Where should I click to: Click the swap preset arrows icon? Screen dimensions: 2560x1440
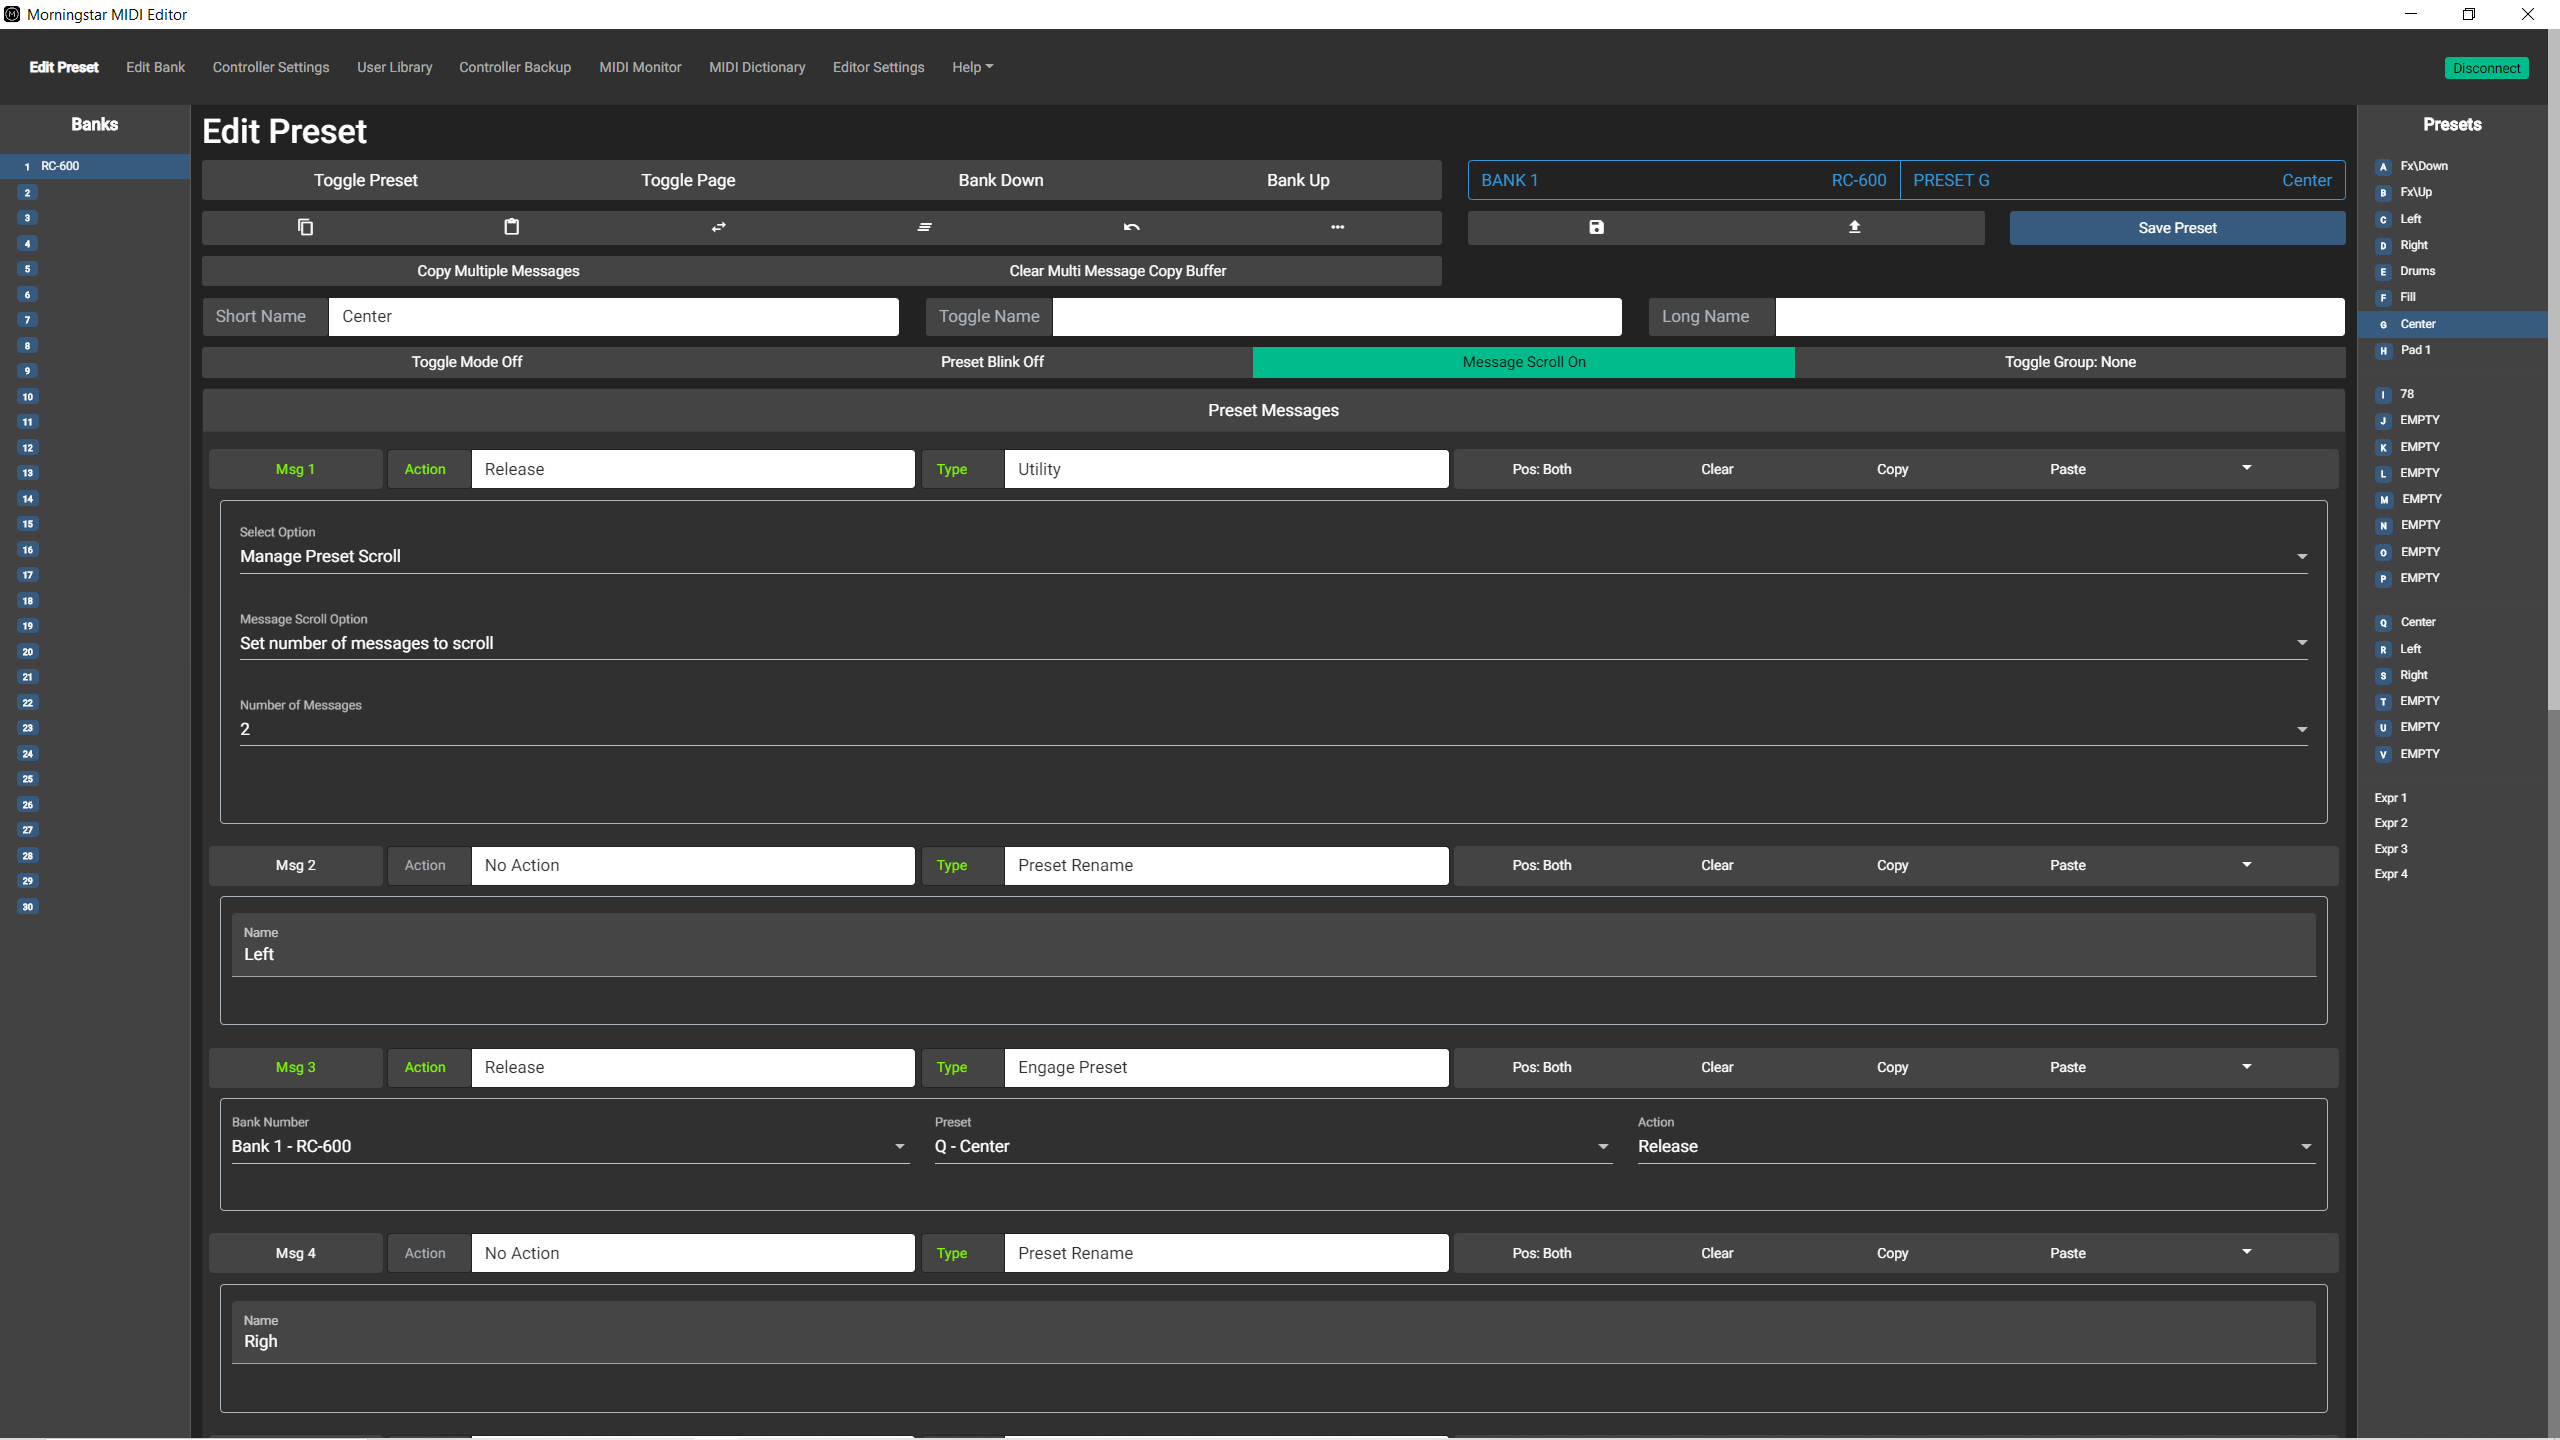pyautogui.click(x=718, y=227)
